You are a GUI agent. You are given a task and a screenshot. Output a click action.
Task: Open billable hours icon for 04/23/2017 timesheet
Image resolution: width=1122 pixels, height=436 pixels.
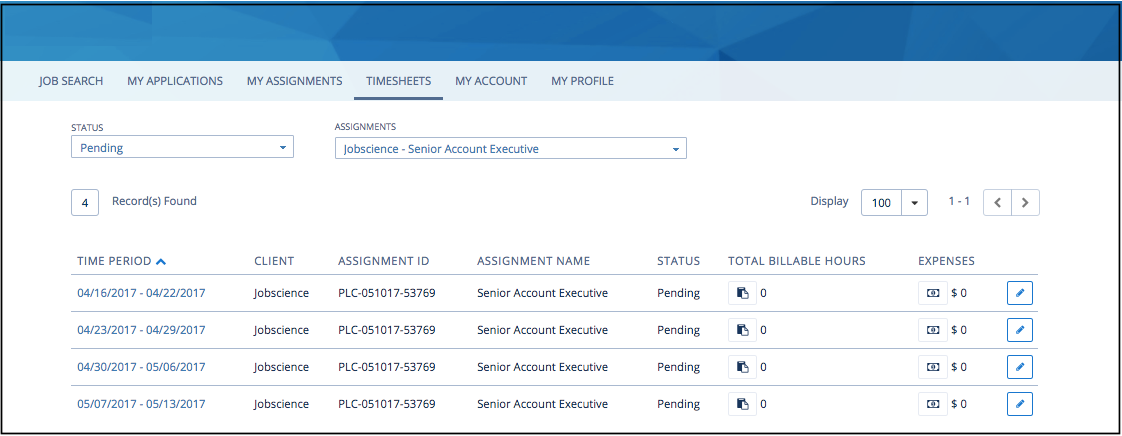tap(742, 330)
